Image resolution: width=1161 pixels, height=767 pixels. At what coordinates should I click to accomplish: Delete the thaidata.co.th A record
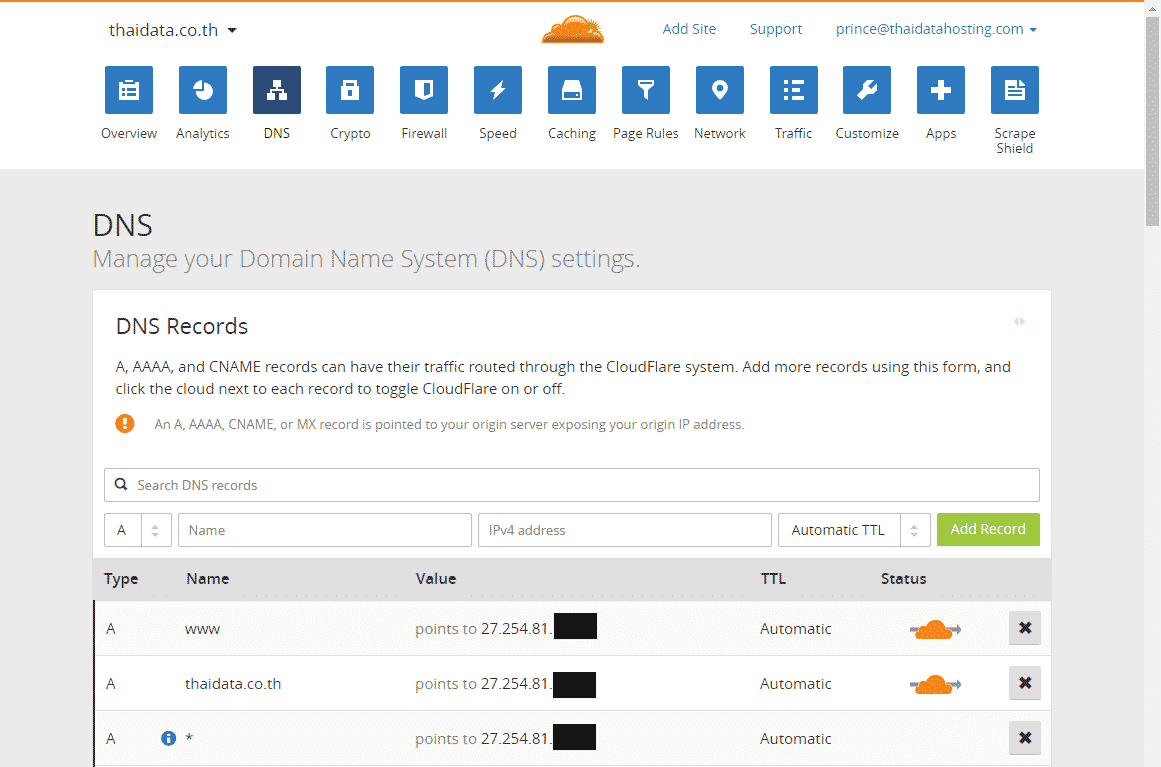(1025, 683)
